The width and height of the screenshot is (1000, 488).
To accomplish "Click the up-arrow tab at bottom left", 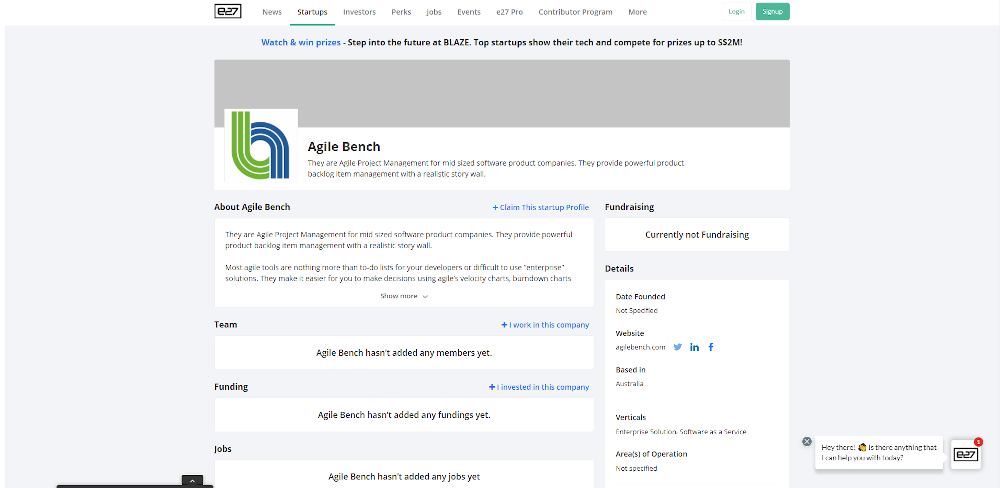I will (193, 481).
